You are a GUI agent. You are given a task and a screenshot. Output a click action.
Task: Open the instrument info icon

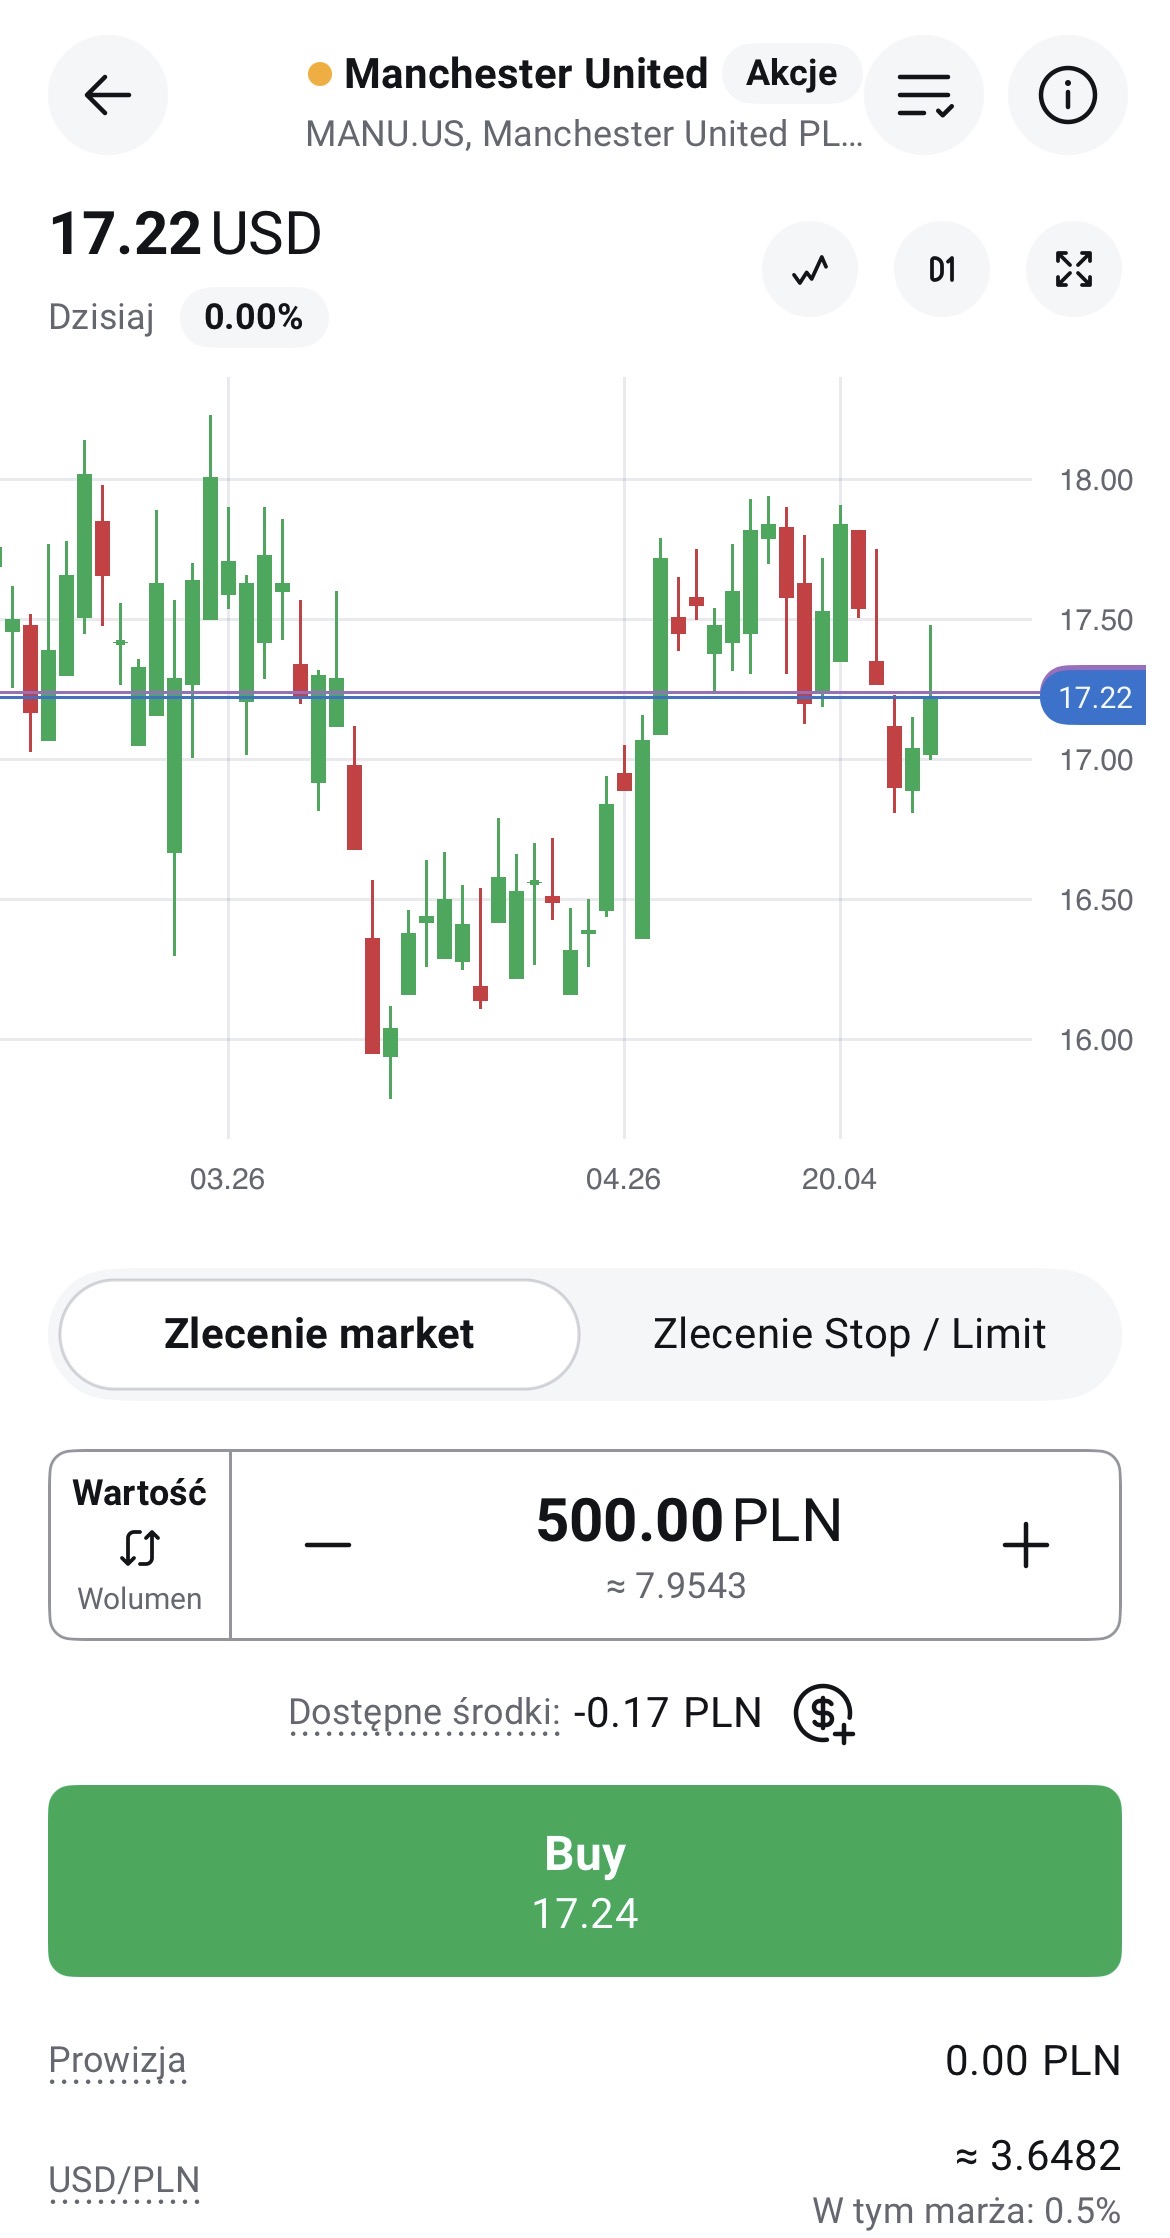pos(1067,96)
